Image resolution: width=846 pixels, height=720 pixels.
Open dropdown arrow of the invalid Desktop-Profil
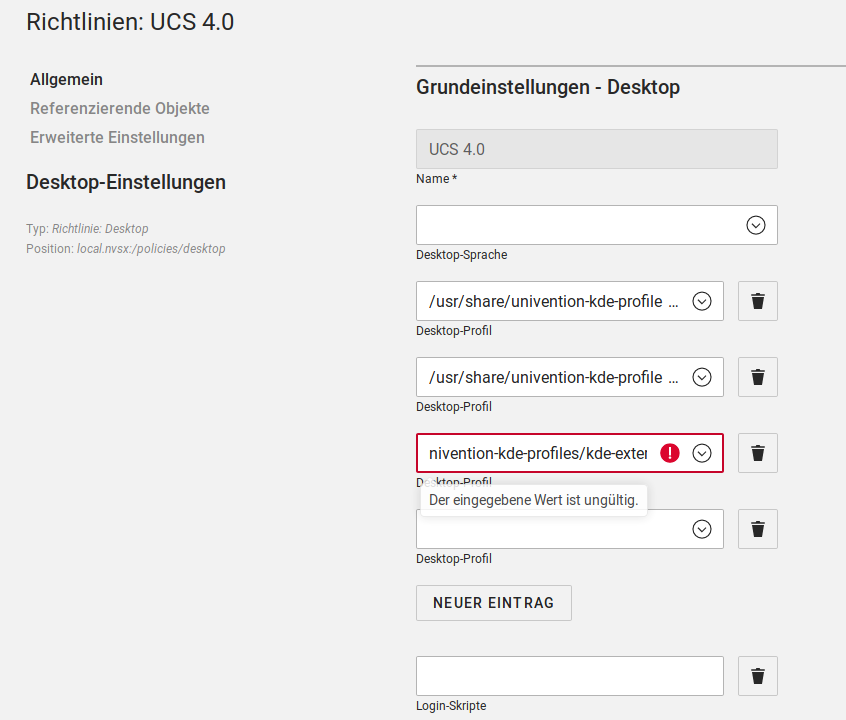[702, 453]
